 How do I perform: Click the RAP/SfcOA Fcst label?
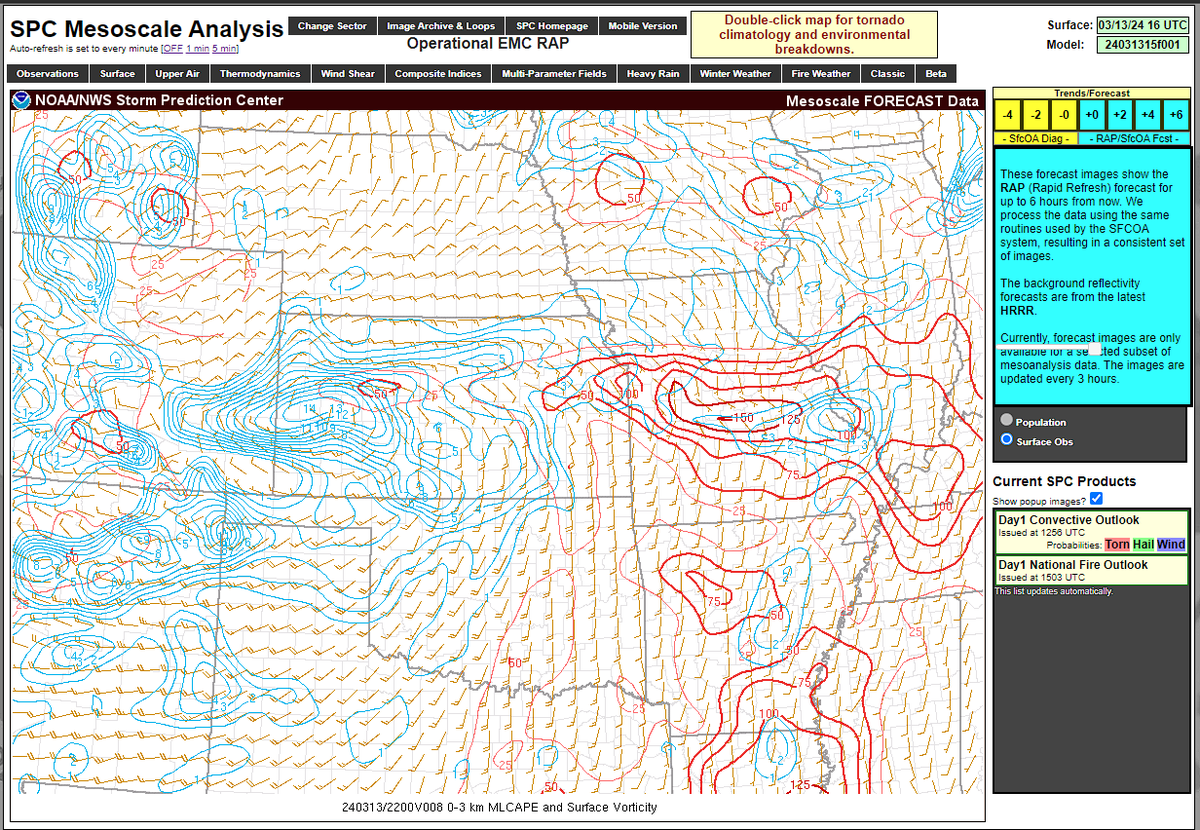[x=1134, y=138]
